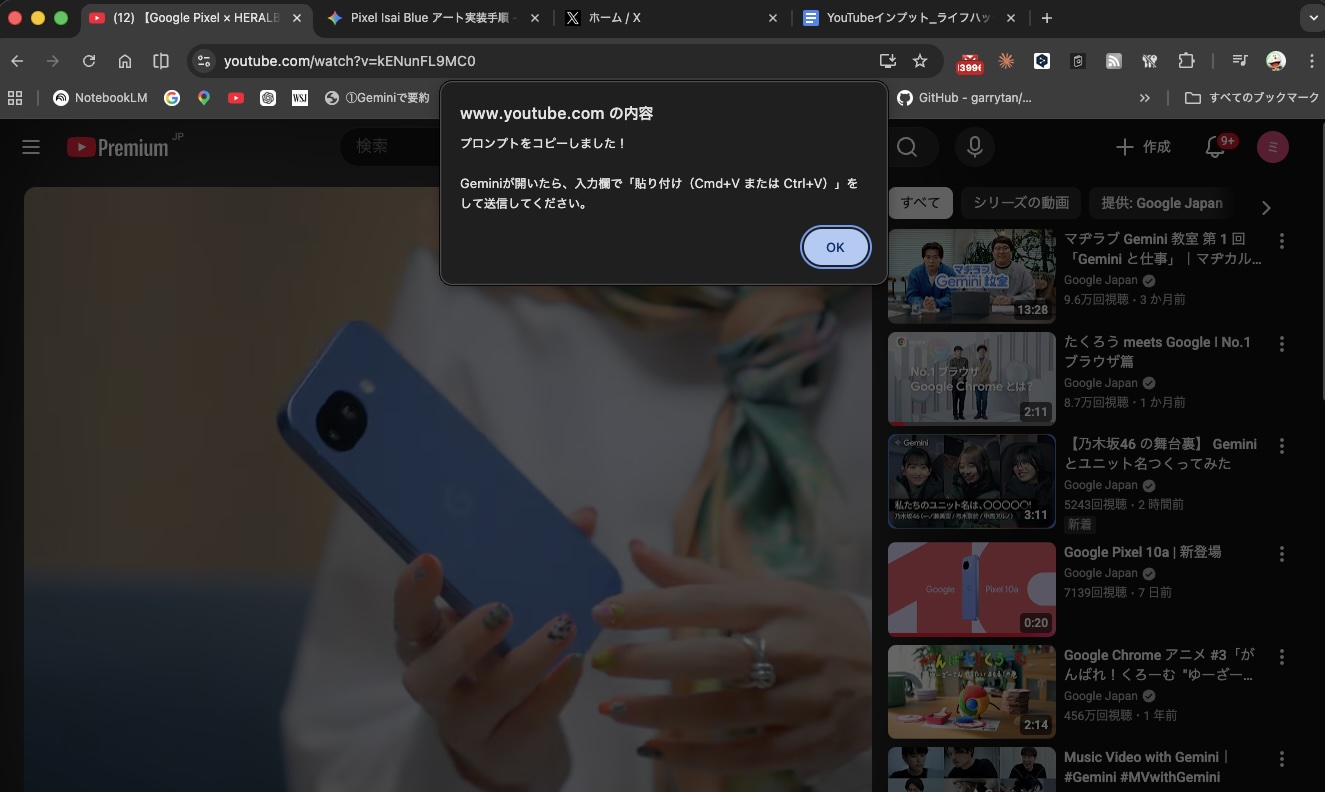This screenshot has height=792, width=1325.
Task: Open the NotebookLM bookmark
Action: pyautogui.click(x=100, y=98)
